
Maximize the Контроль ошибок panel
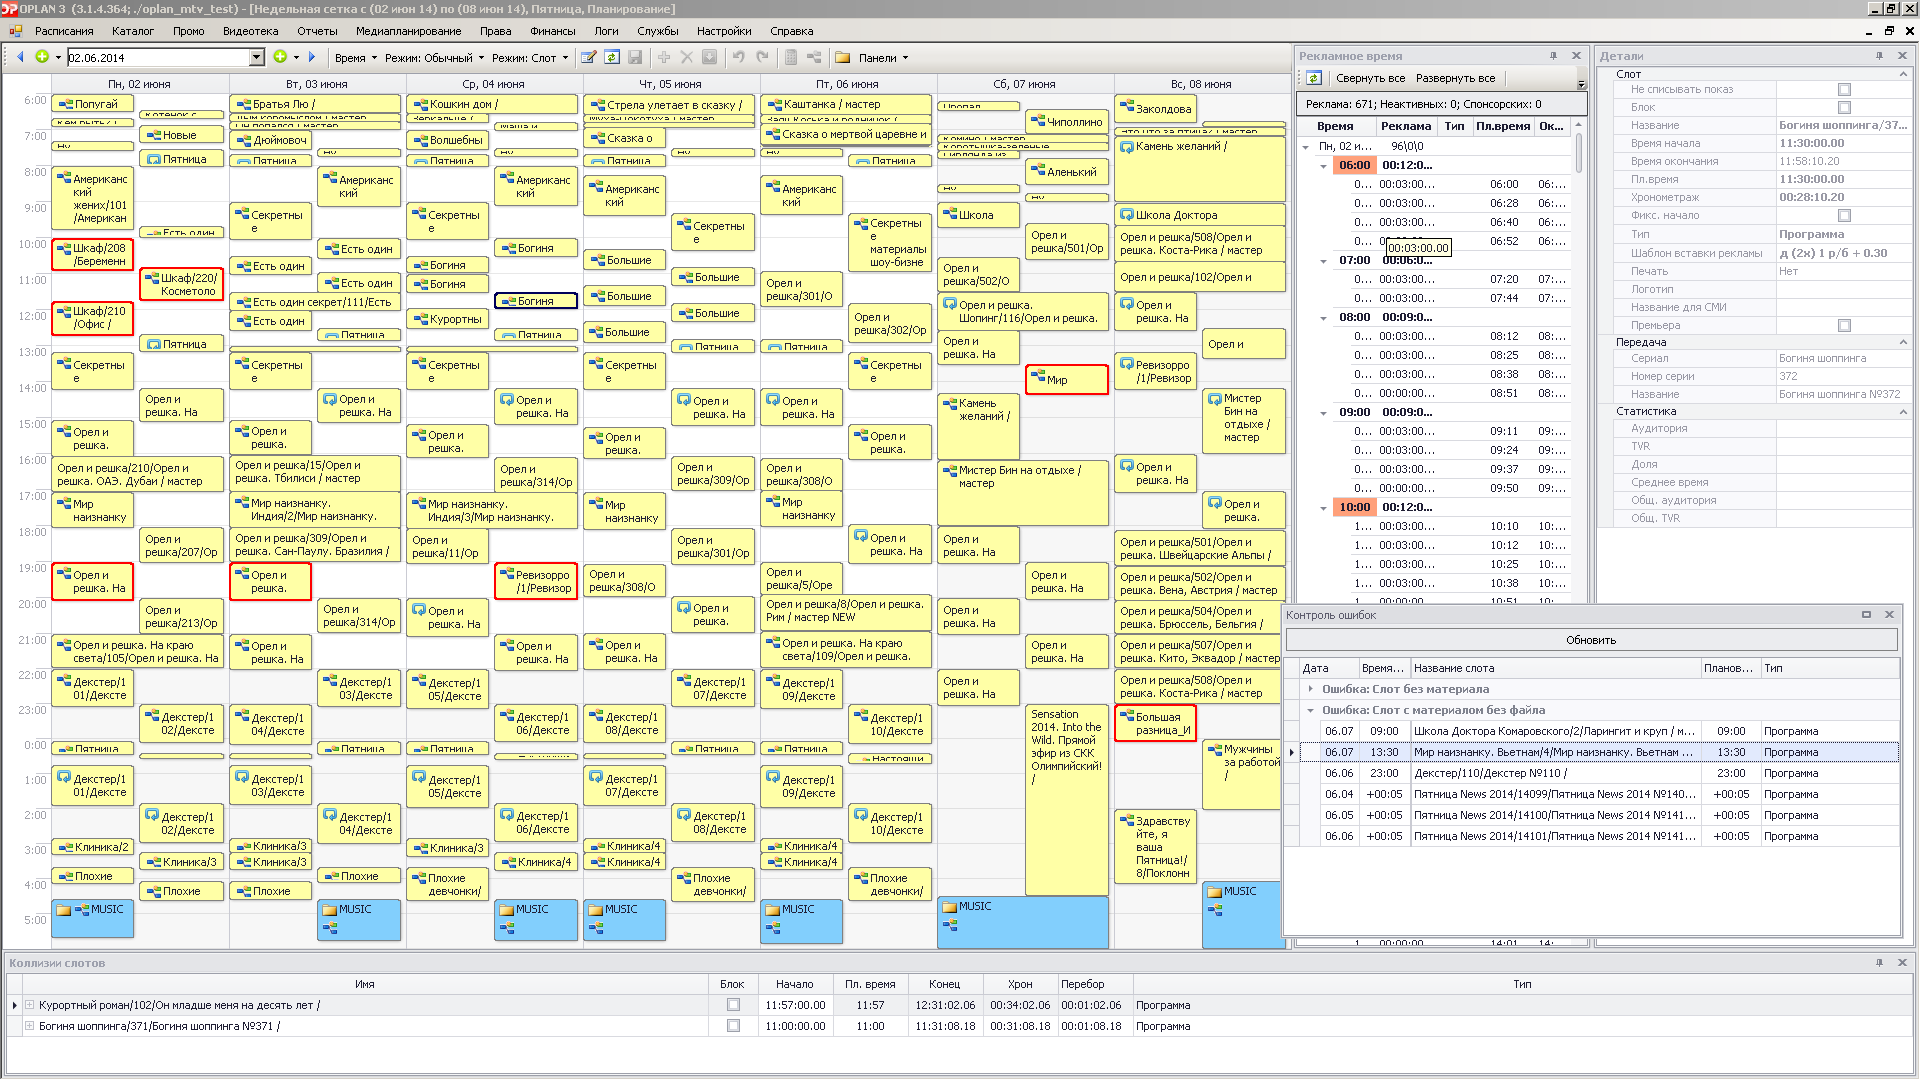1866,615
